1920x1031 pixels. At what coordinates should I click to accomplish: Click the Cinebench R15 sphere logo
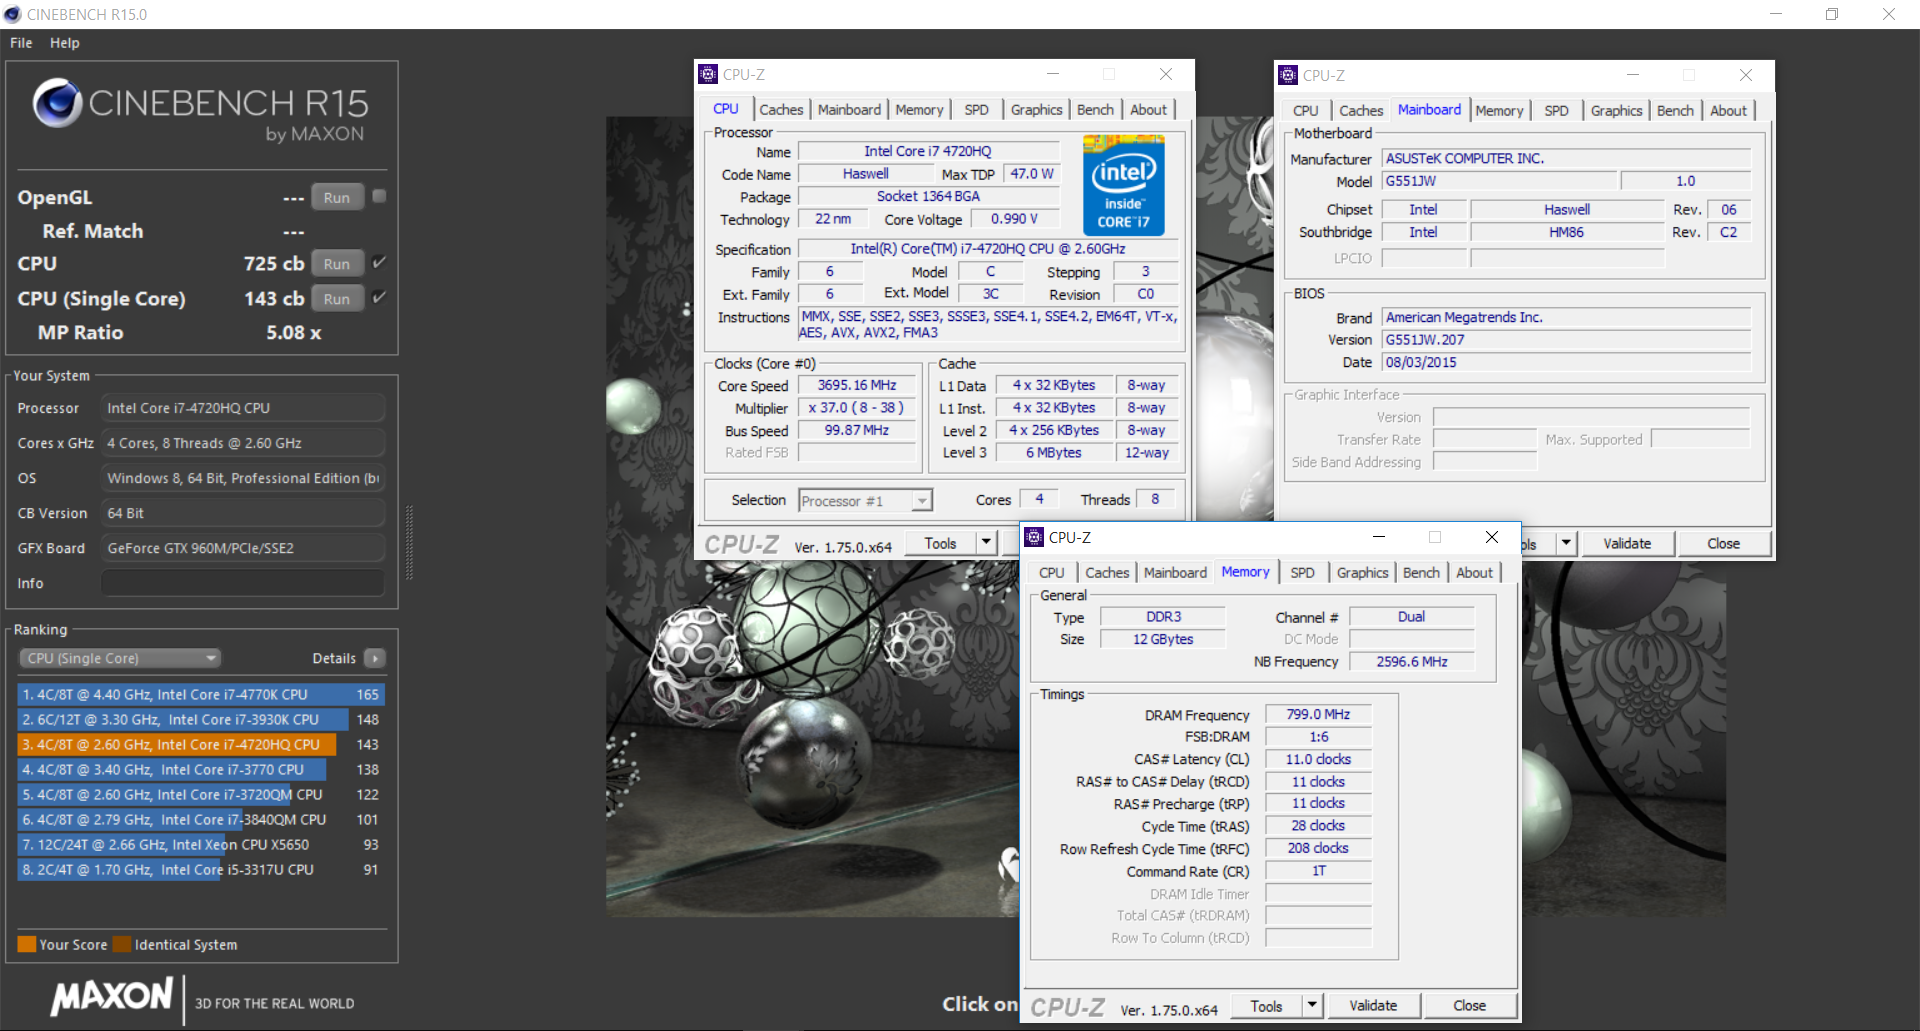point(57,102)
